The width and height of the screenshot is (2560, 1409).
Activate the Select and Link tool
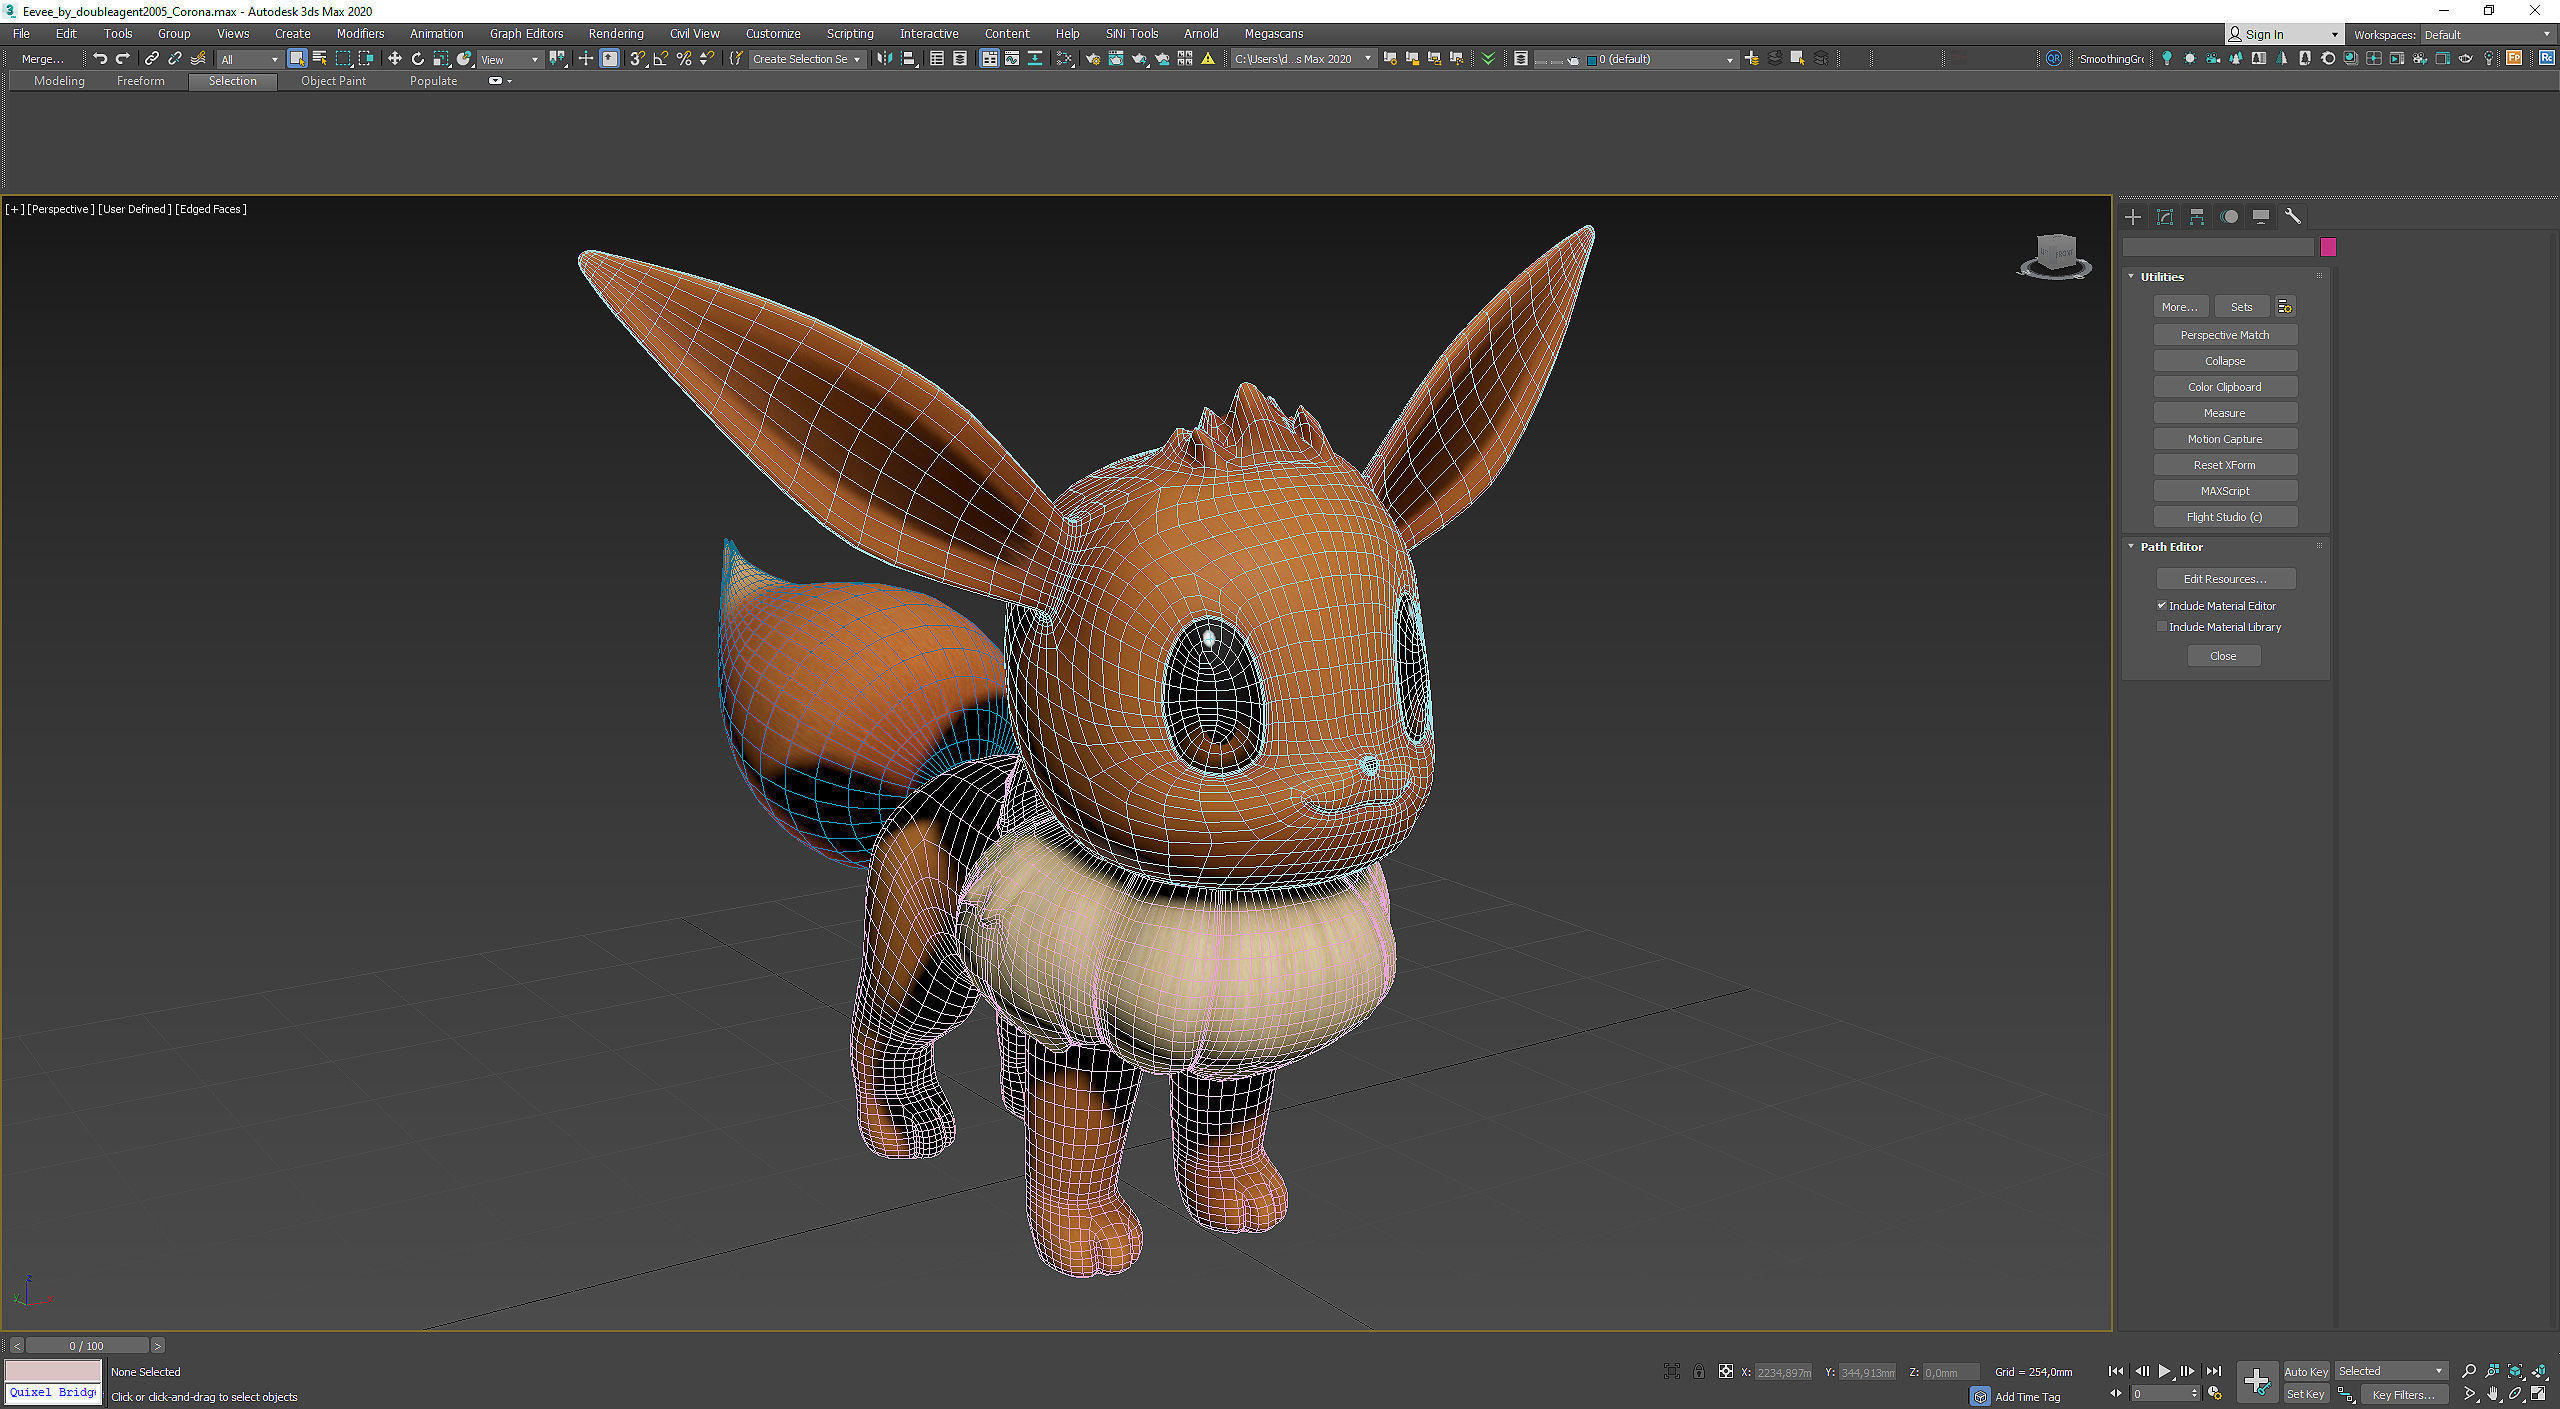[x=151, y=59]
